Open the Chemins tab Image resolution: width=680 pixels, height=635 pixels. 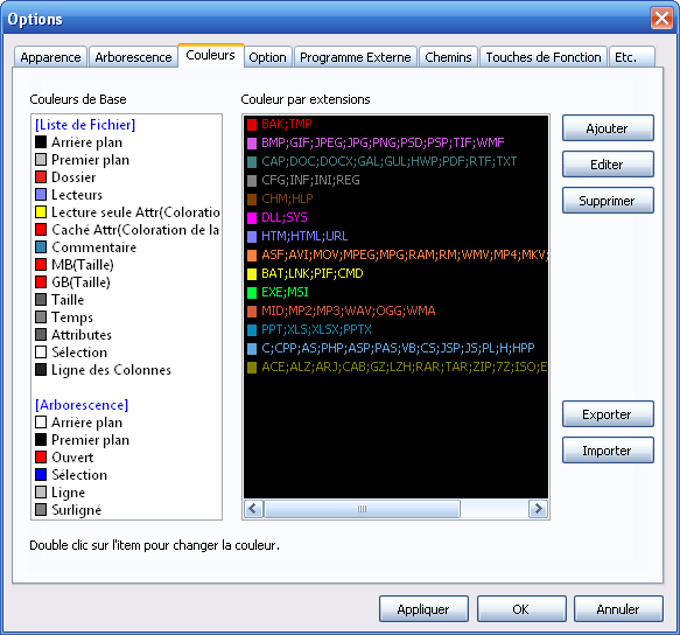pos(448,57)
